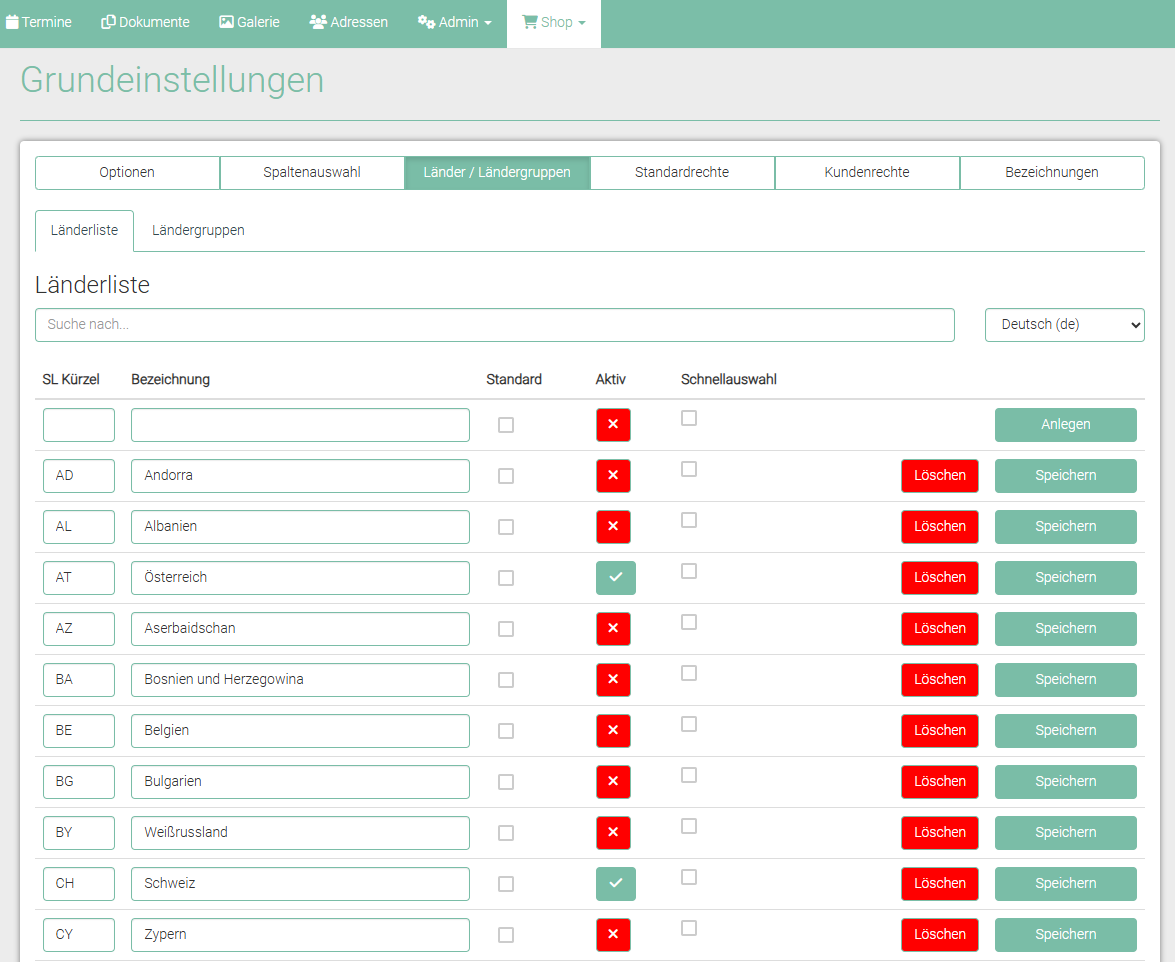Enable Schnellauswahl checkbox for Albanien
The height and width of the screenshot is (962, 1175).
click(x=689, y=520)
